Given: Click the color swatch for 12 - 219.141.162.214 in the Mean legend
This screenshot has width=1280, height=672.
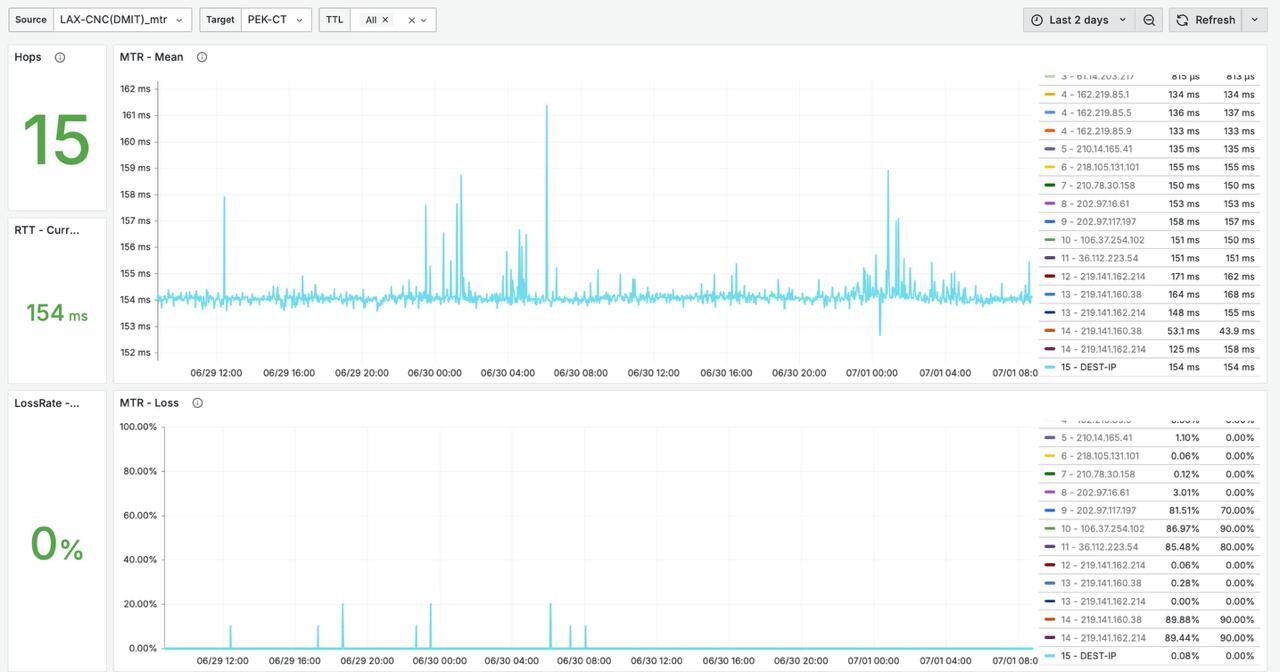Looking at the screenshot, I should tap(1049, 276).
